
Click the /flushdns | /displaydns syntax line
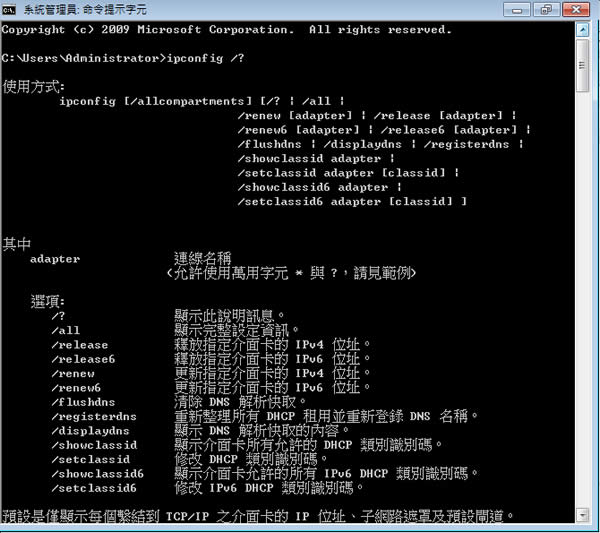[380, 144]
